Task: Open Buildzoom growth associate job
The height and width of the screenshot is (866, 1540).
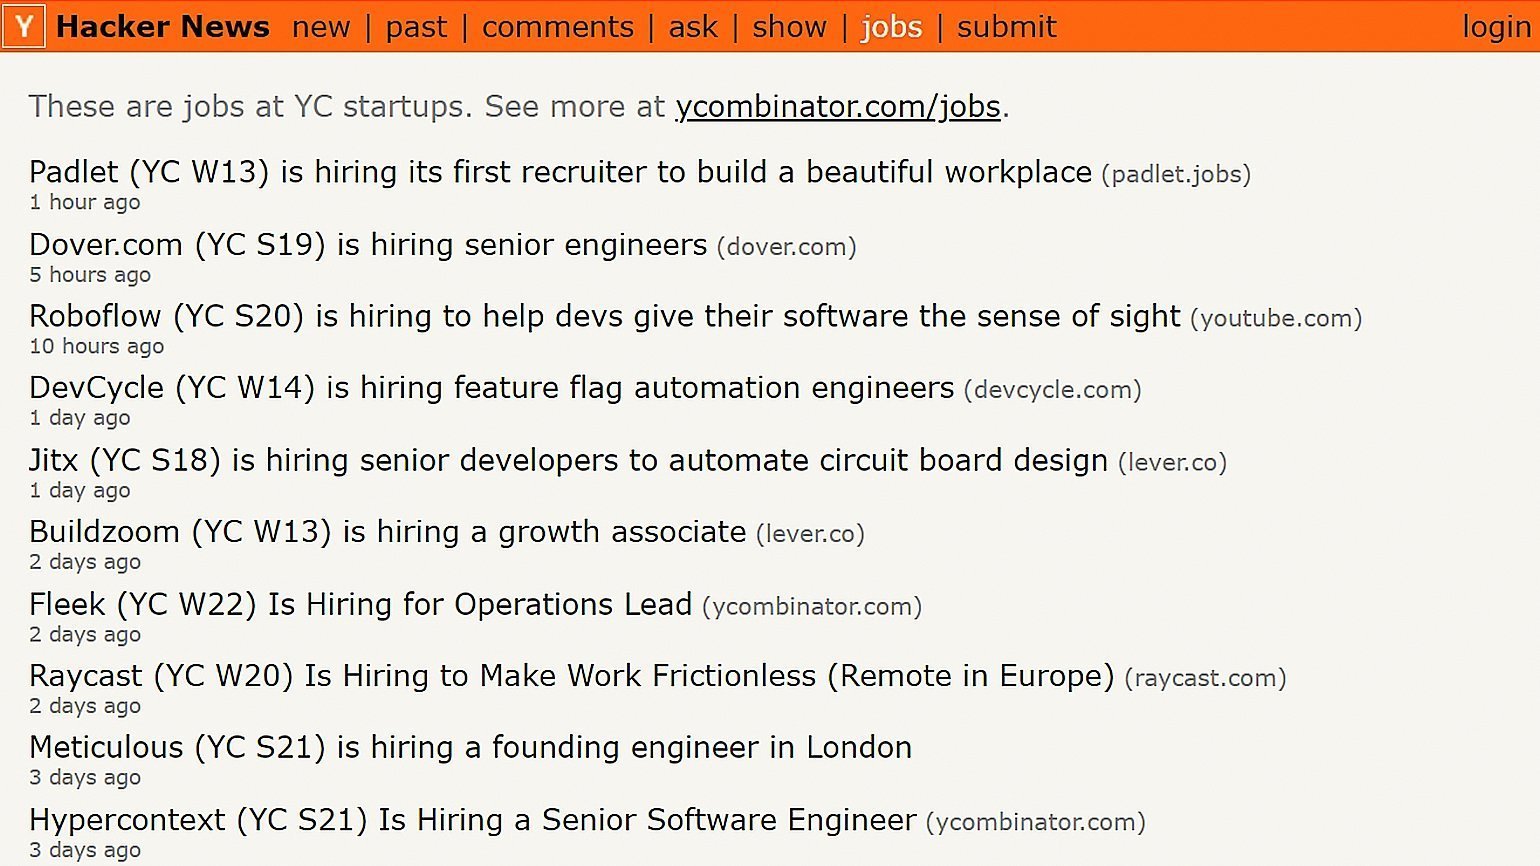Action: coord(387,532)
